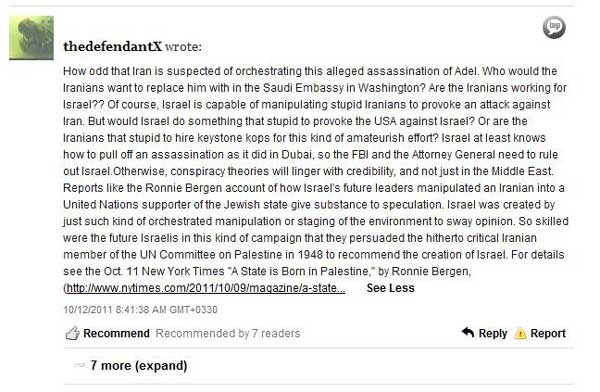
Task: Click Recommended by 7 readers text
Action: click(x=228, y=333)
